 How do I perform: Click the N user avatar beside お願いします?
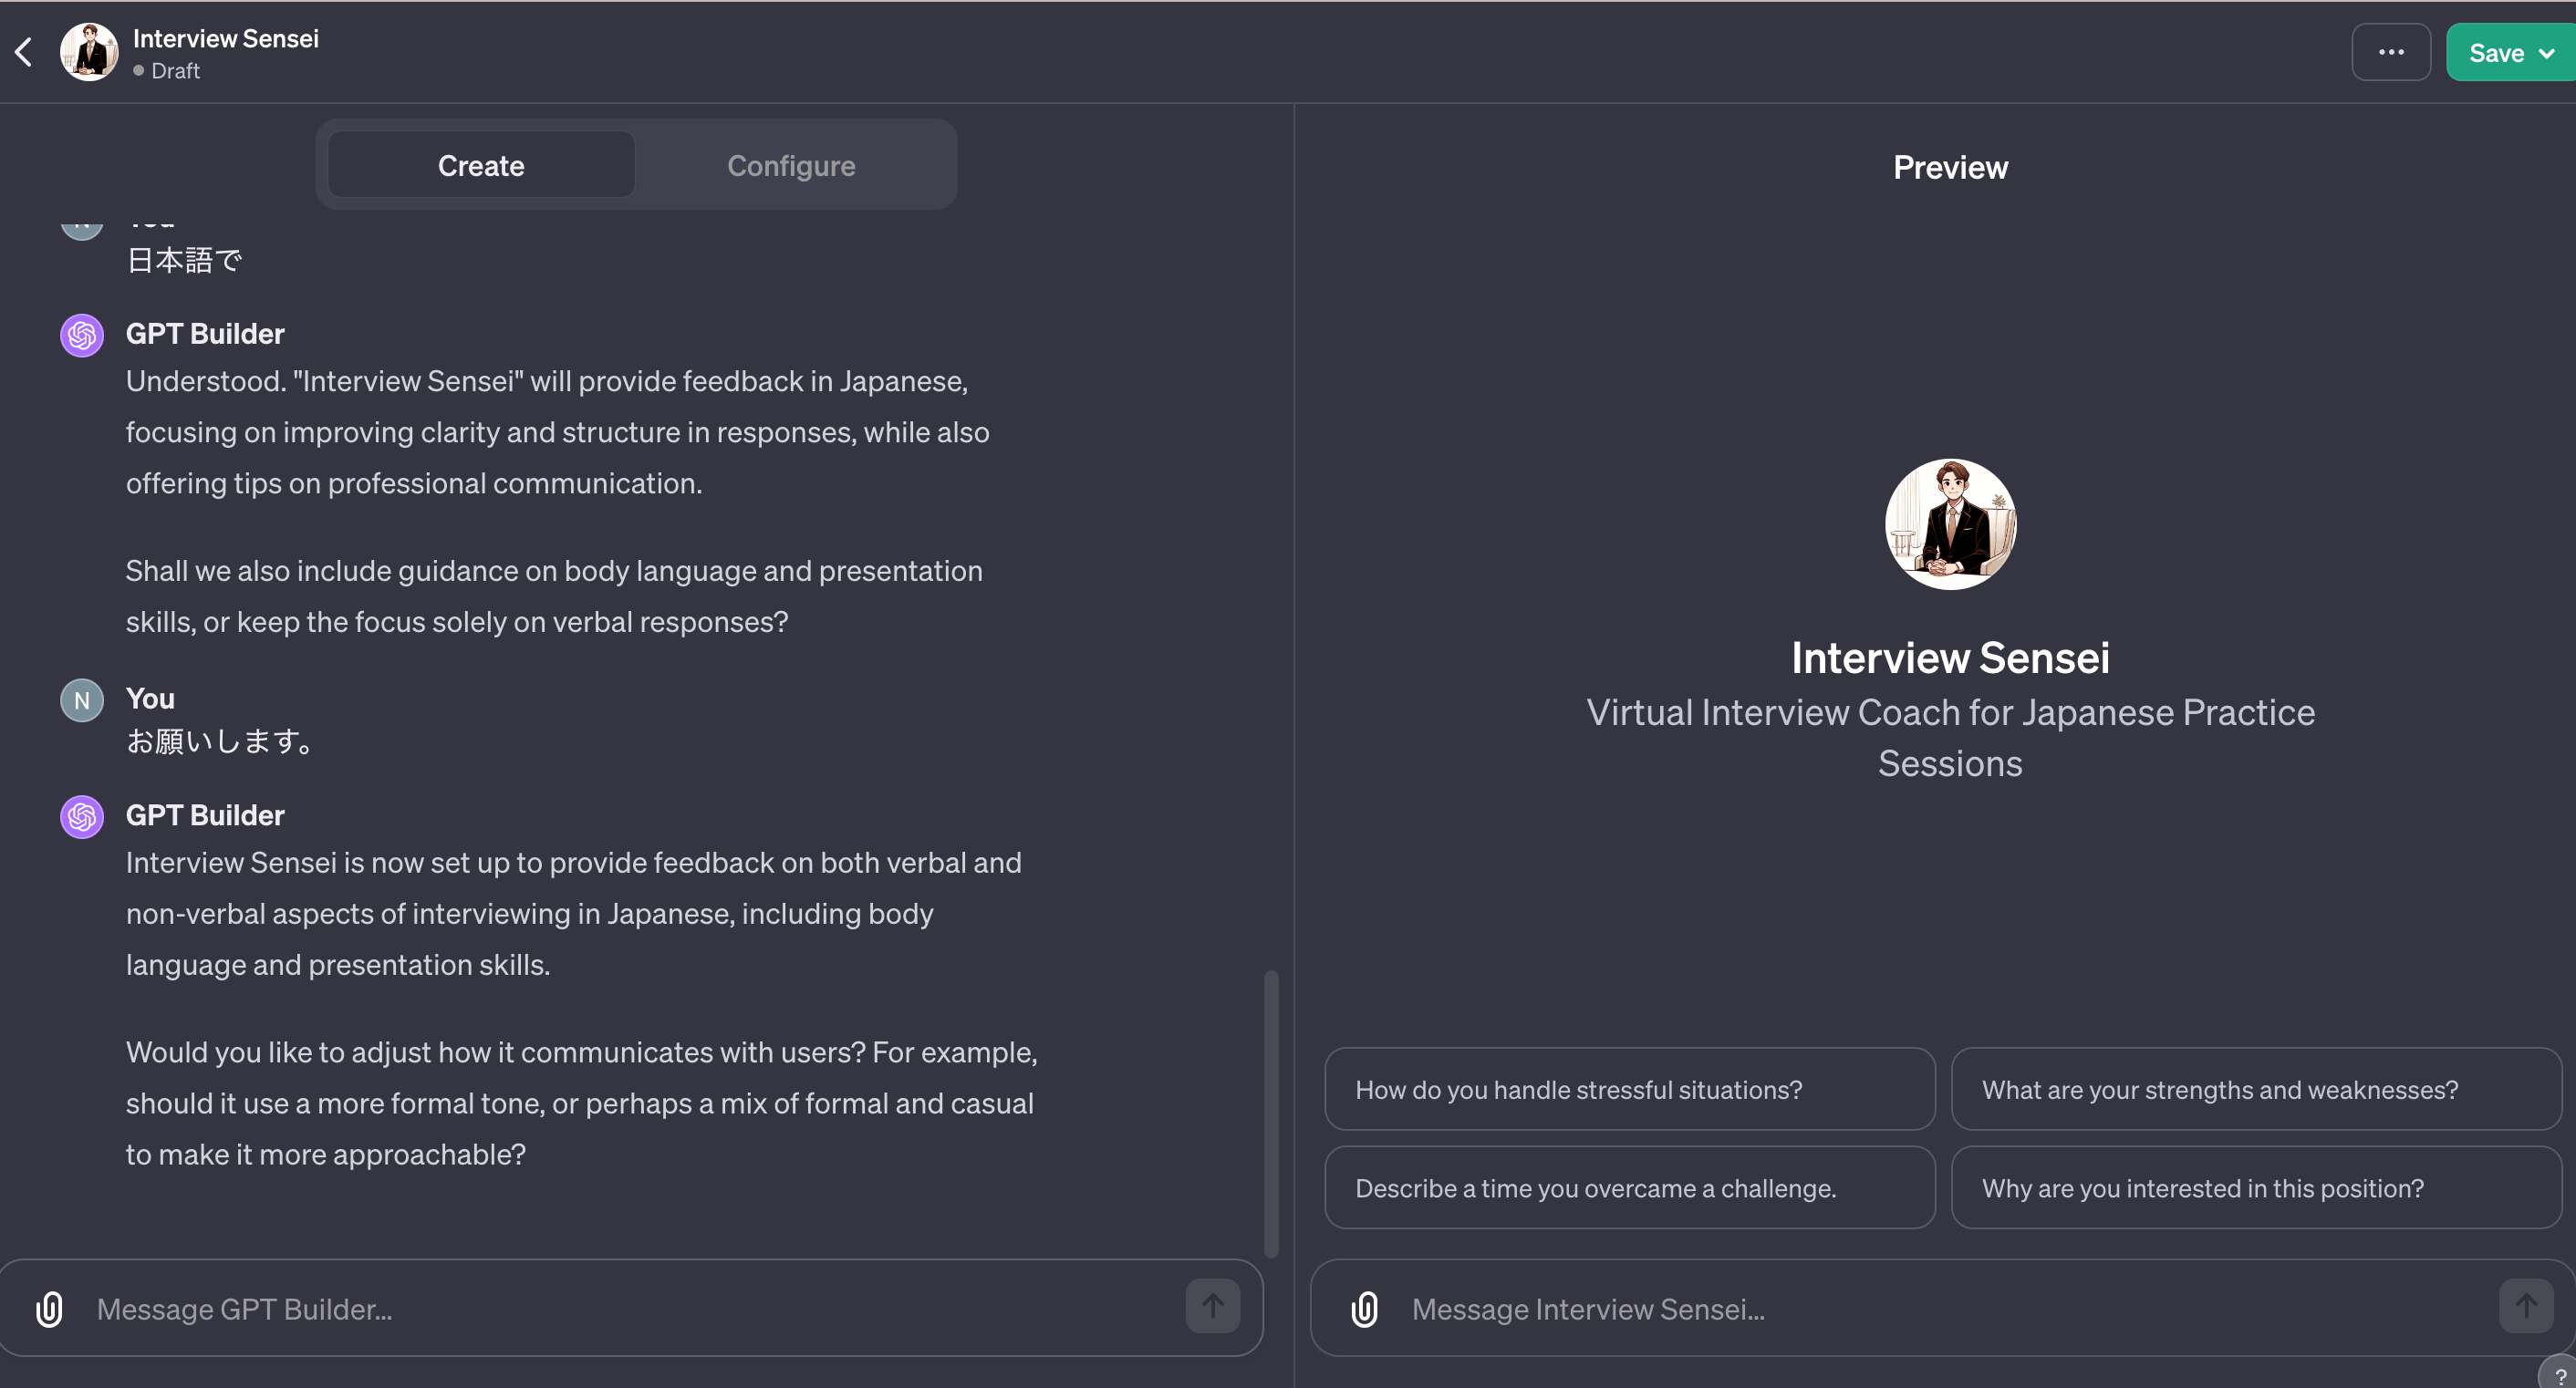(82, 700)
